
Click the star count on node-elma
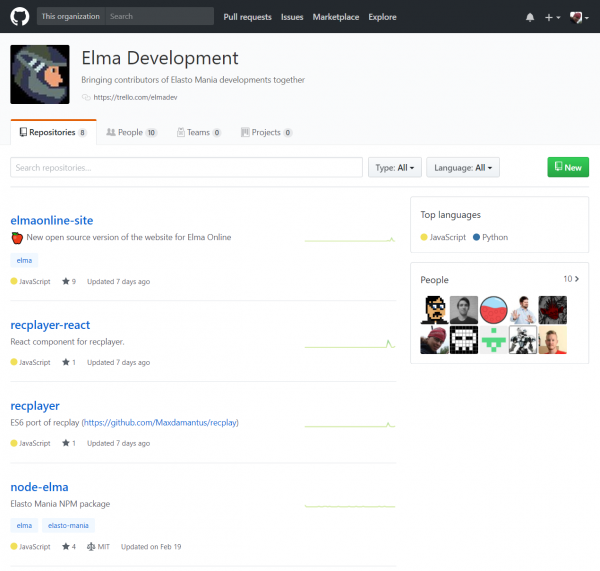[x=69, y=547]
